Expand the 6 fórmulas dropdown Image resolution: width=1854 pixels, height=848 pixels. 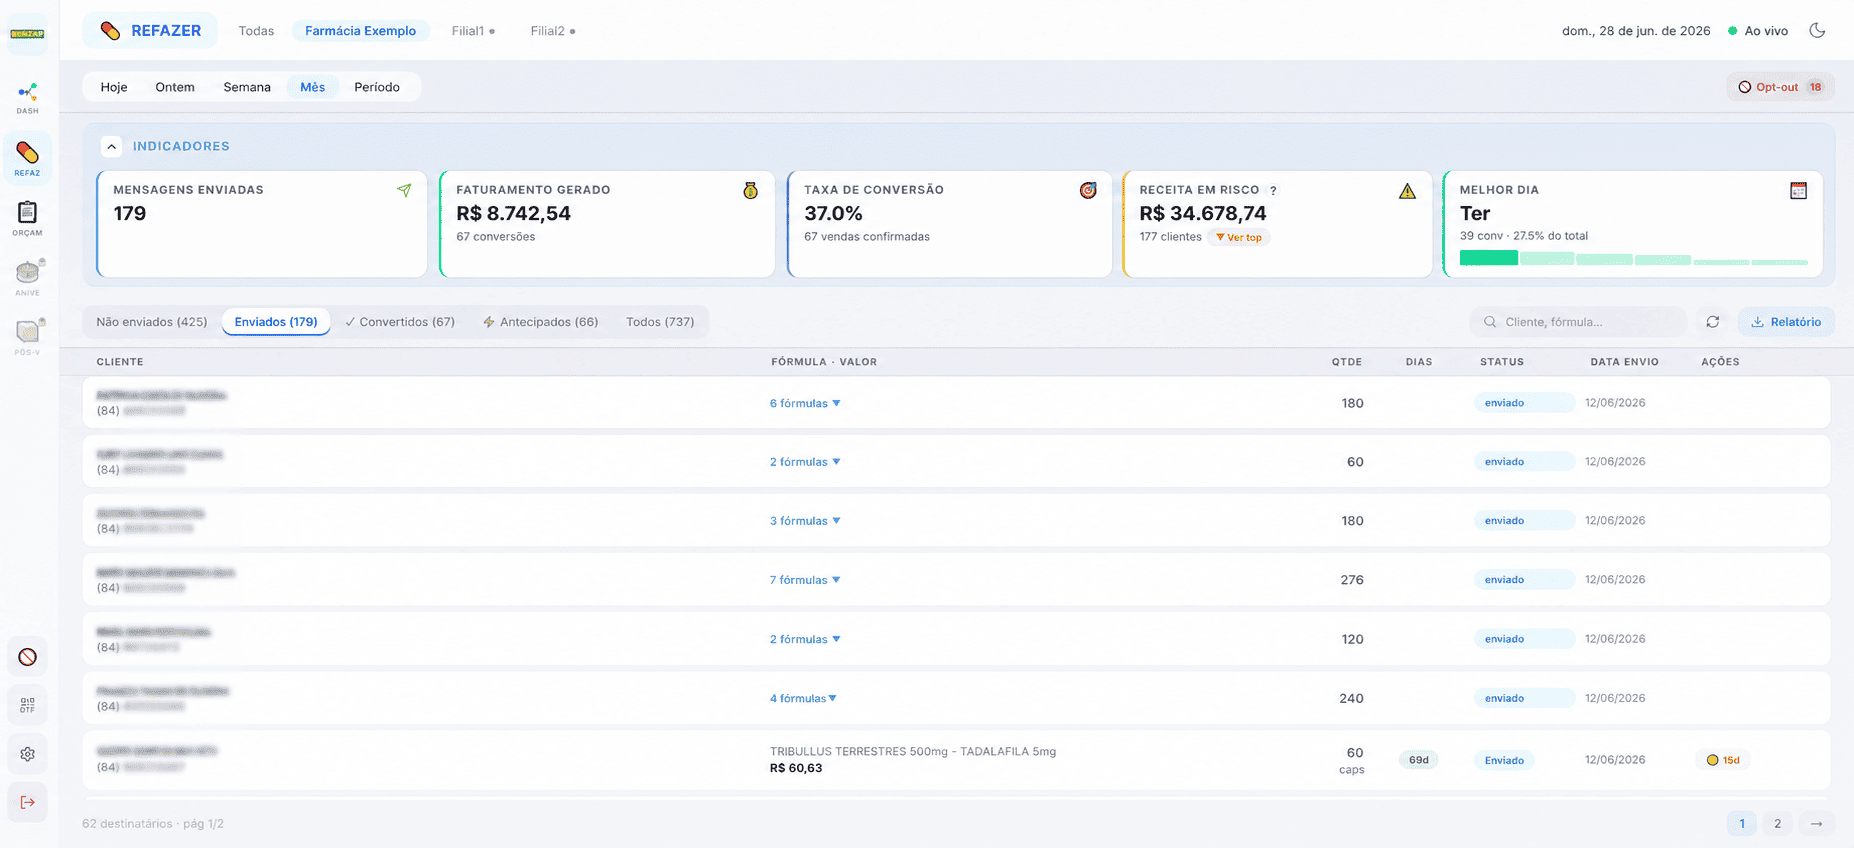coord(805,403)
